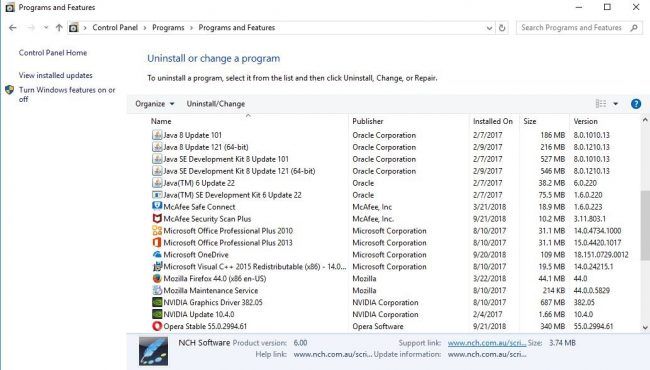Viewport: 650px width, 370px height.
Task: Click the NCH Software program thumbnail
Action: [153, 351]
